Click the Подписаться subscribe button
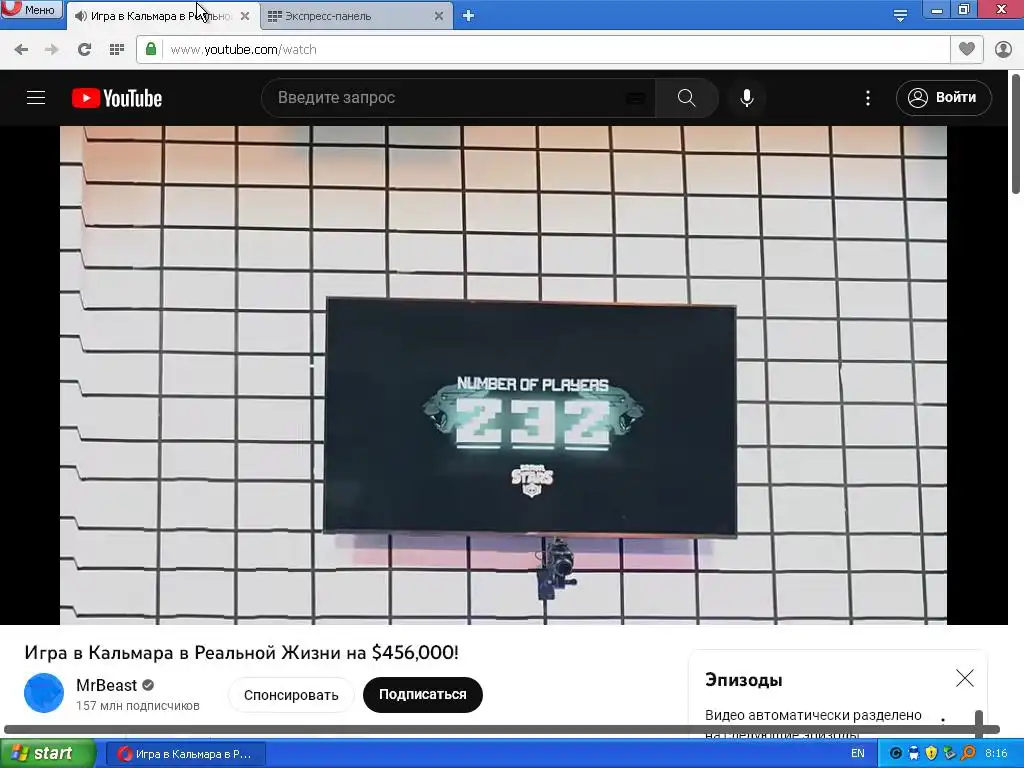Image resolution: width=1024 pixels, height=768 pixels. (423, 694)
